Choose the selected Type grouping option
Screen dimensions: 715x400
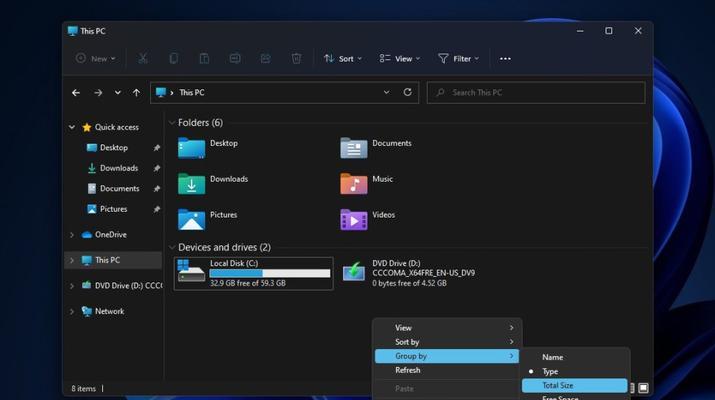[x=575, y=372]
